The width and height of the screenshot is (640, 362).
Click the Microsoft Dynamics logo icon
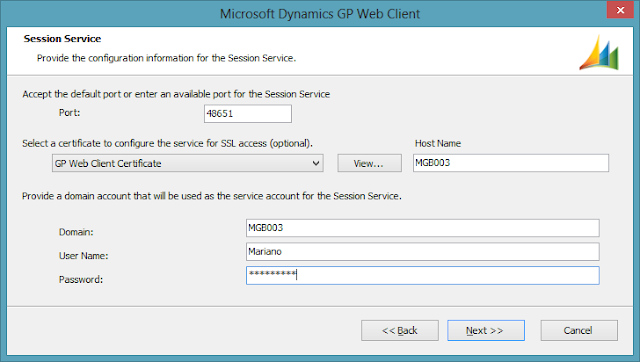point(599,52)
